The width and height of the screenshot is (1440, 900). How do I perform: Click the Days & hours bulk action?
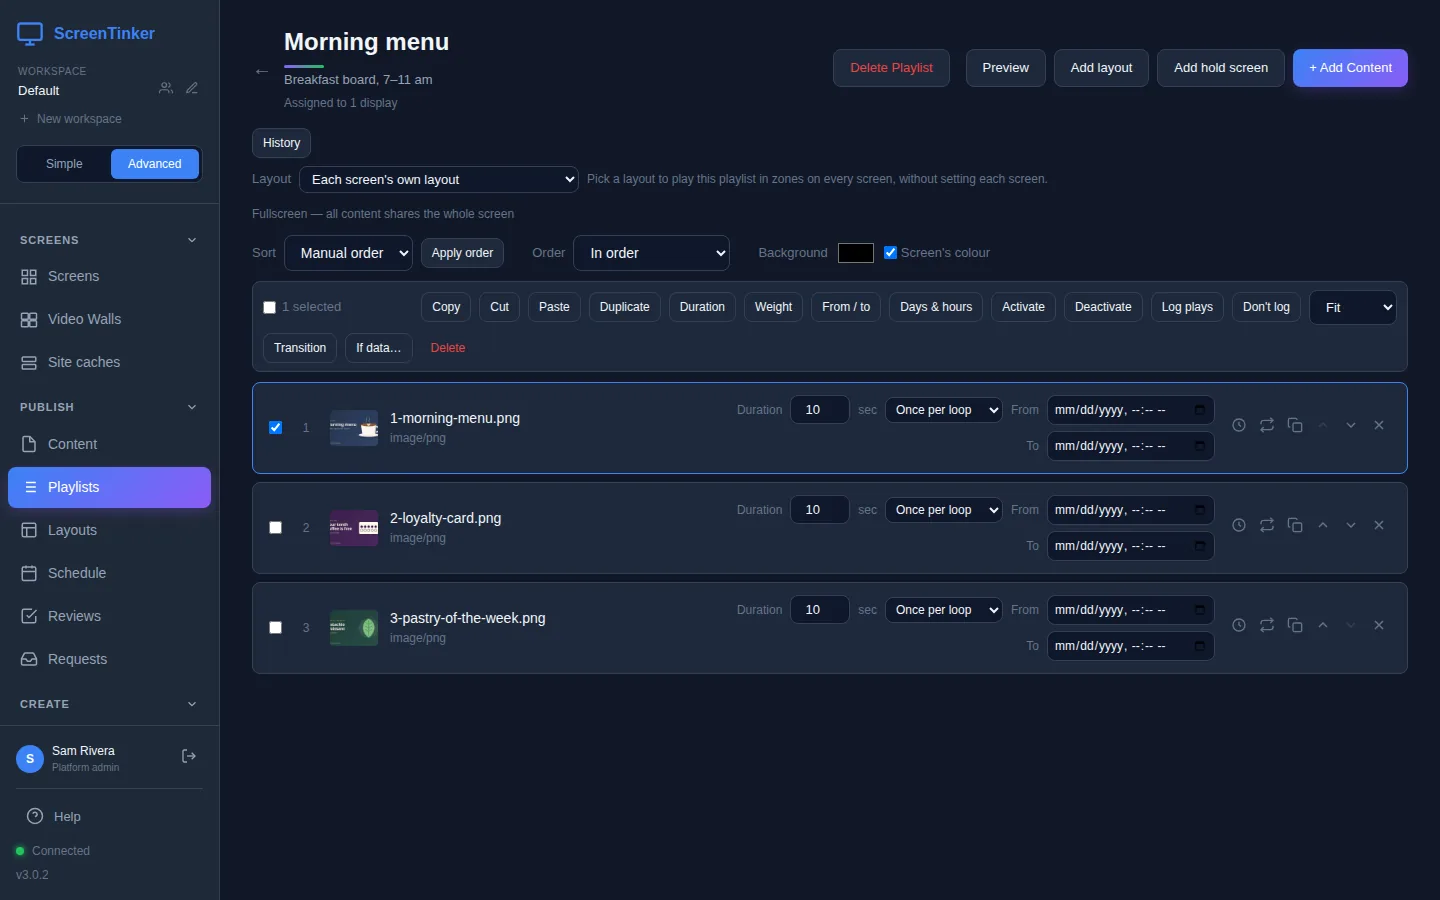click(936, 307)
